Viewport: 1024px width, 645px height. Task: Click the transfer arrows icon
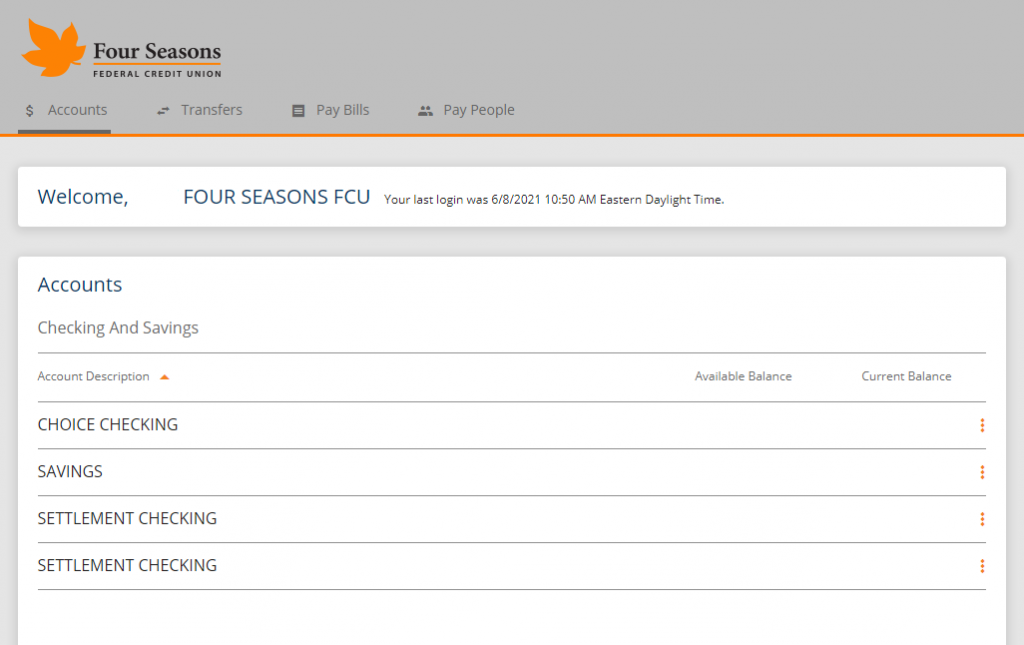163,111
